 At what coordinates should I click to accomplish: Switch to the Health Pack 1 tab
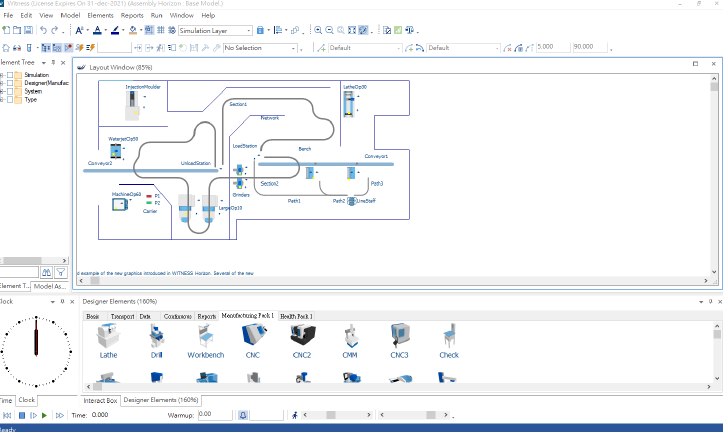(x=296, y=316)
